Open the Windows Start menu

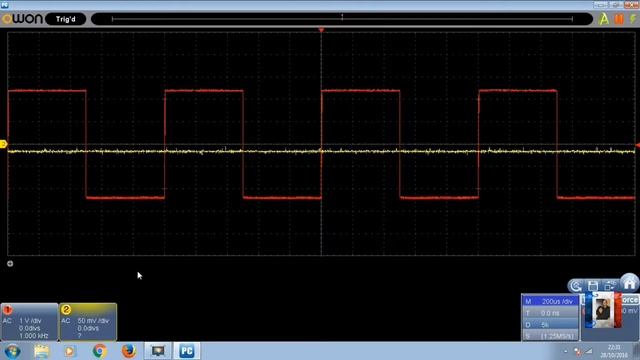pos(13,351)
